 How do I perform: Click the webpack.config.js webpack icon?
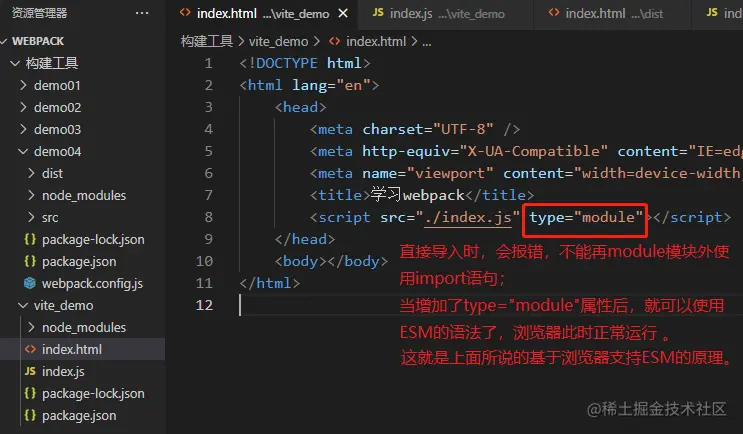click(30, 283)
